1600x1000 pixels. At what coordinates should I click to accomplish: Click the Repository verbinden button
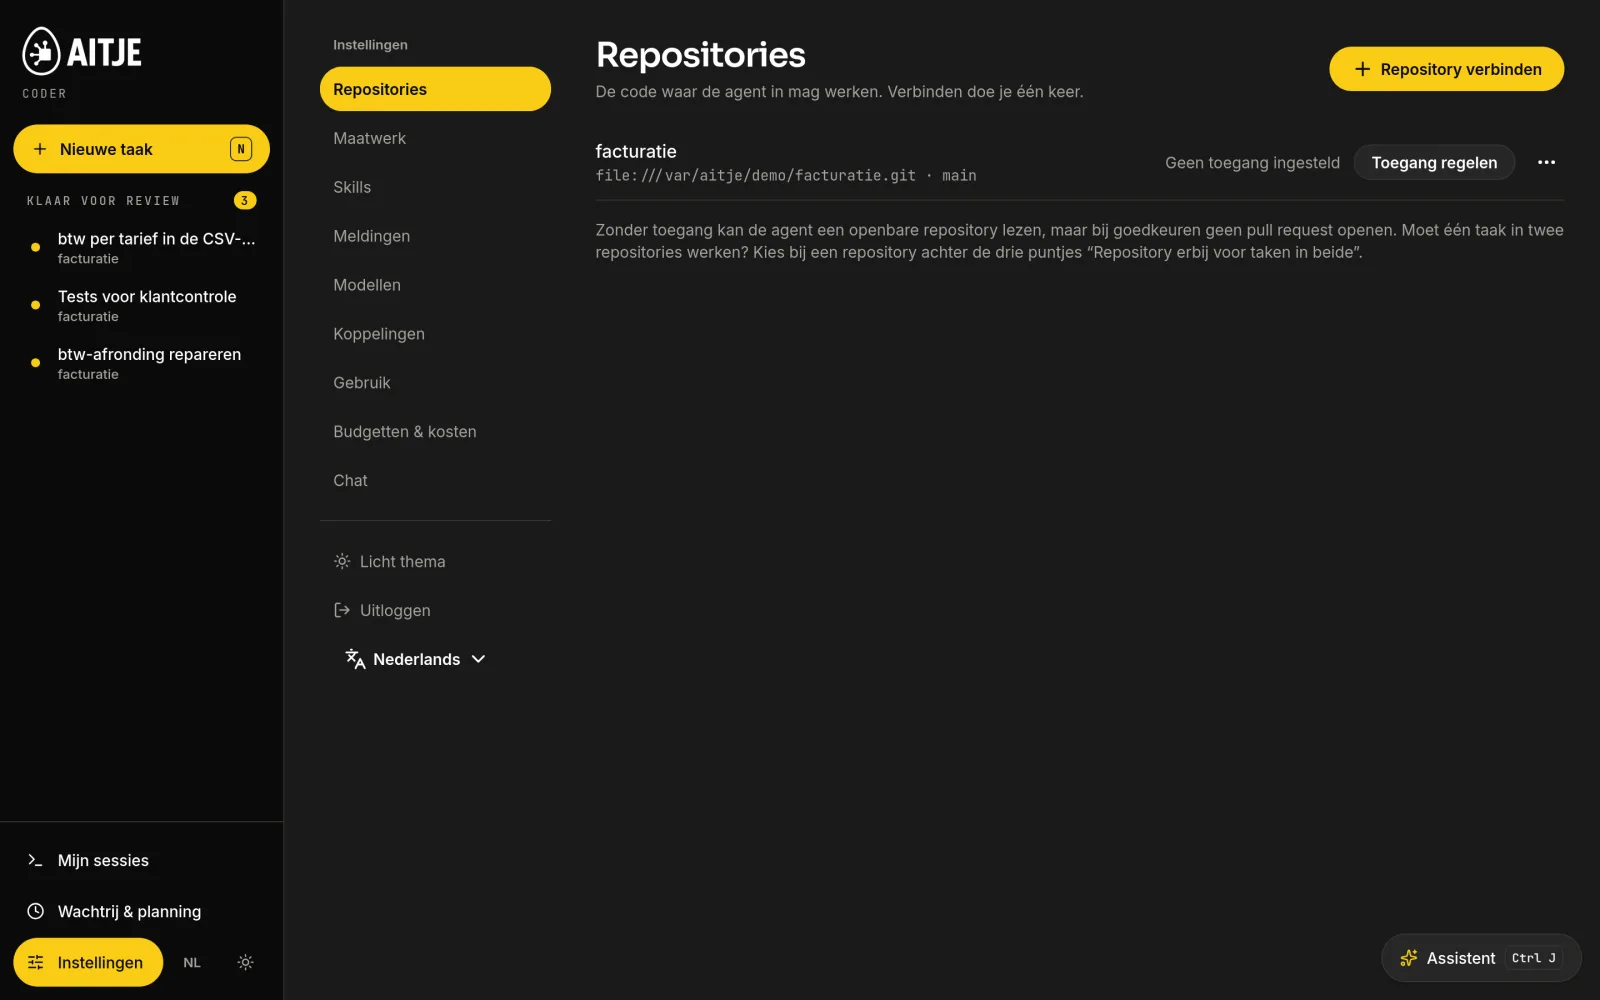click(1446, 69)
